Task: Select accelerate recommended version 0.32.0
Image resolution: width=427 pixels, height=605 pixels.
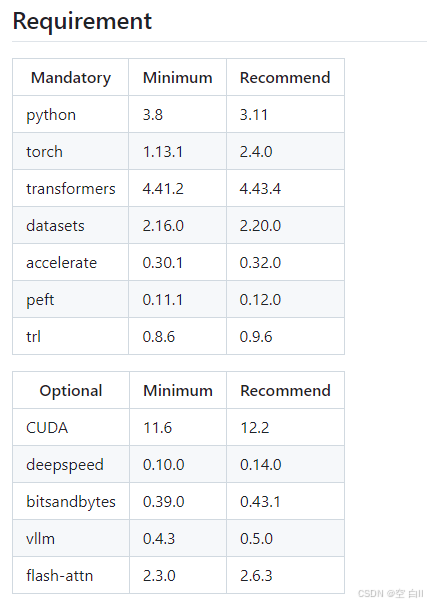Action: click(x=260, y=263)
